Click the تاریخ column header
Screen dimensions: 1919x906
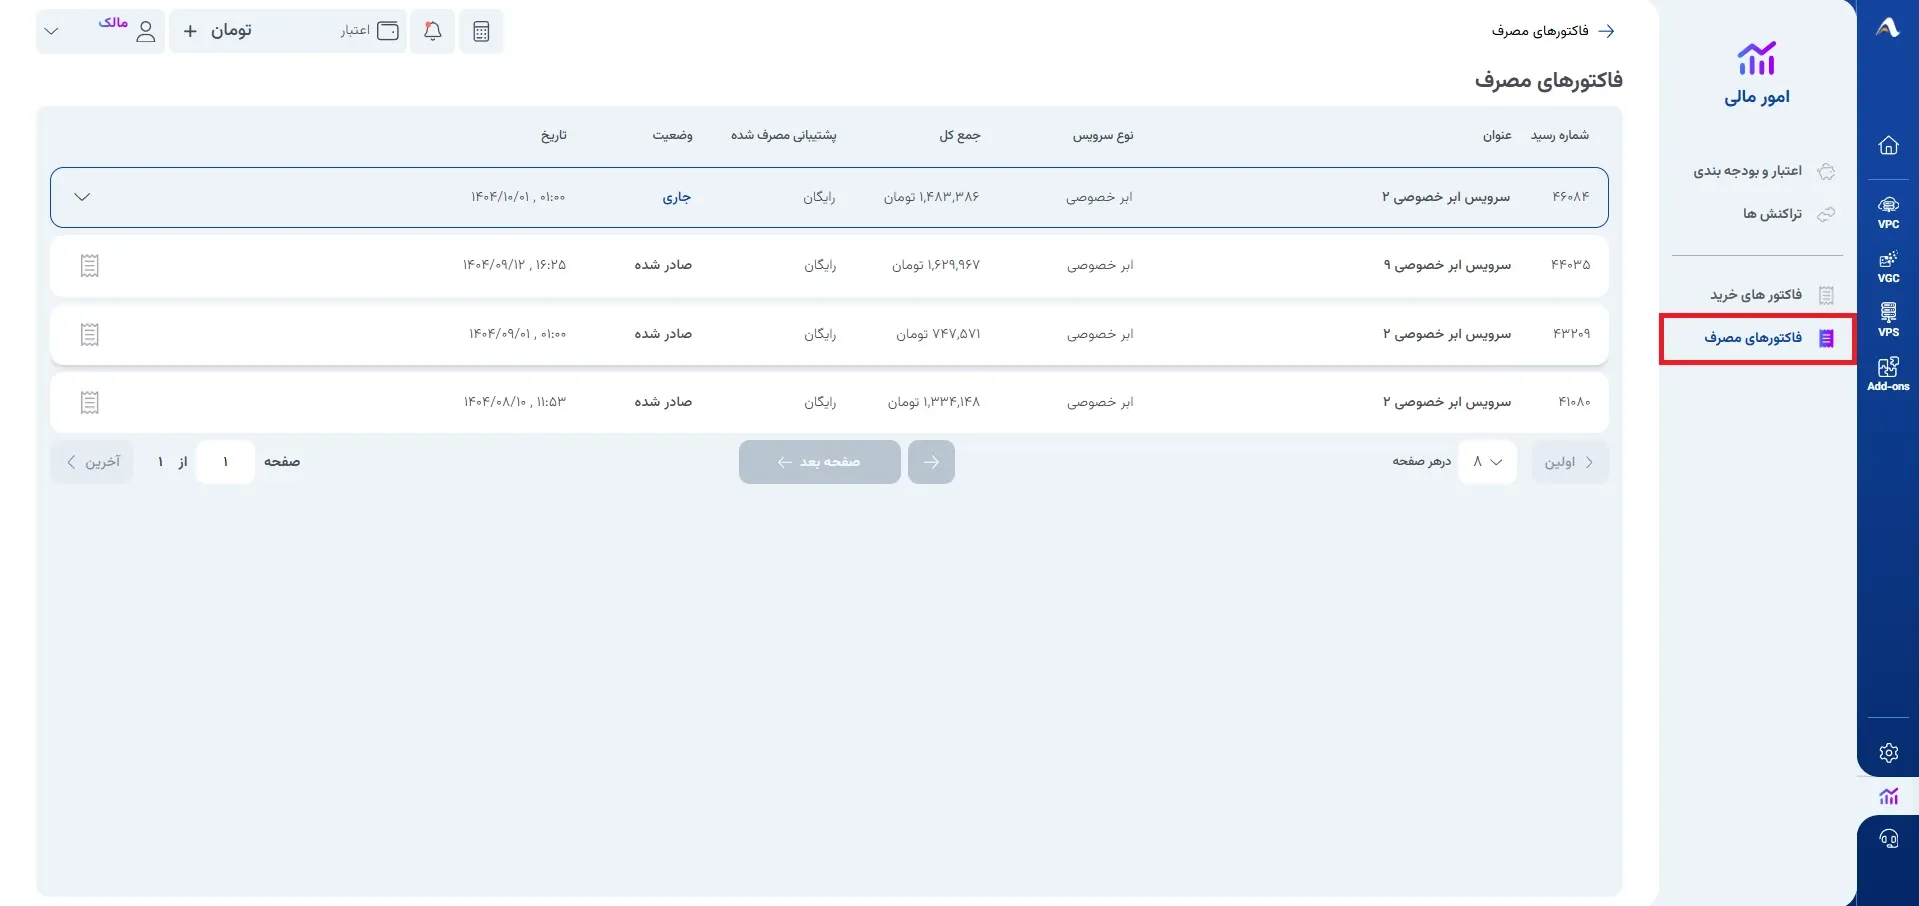click(554, 135)
